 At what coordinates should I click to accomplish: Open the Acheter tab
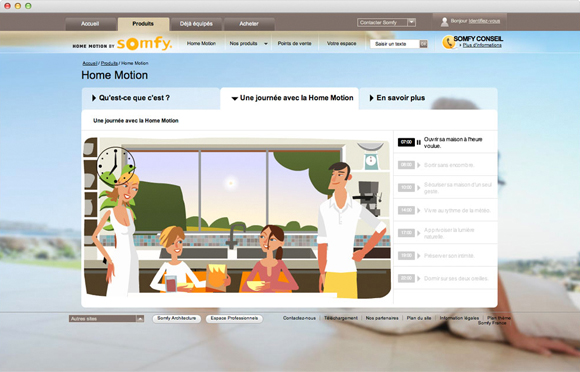(x=249, y=24)
